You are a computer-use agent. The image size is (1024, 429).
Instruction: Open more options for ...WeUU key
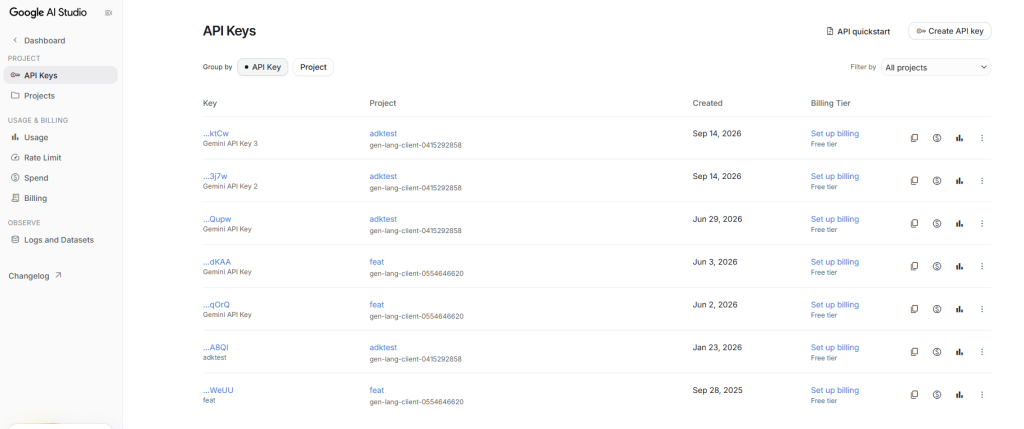pos(982,394)
